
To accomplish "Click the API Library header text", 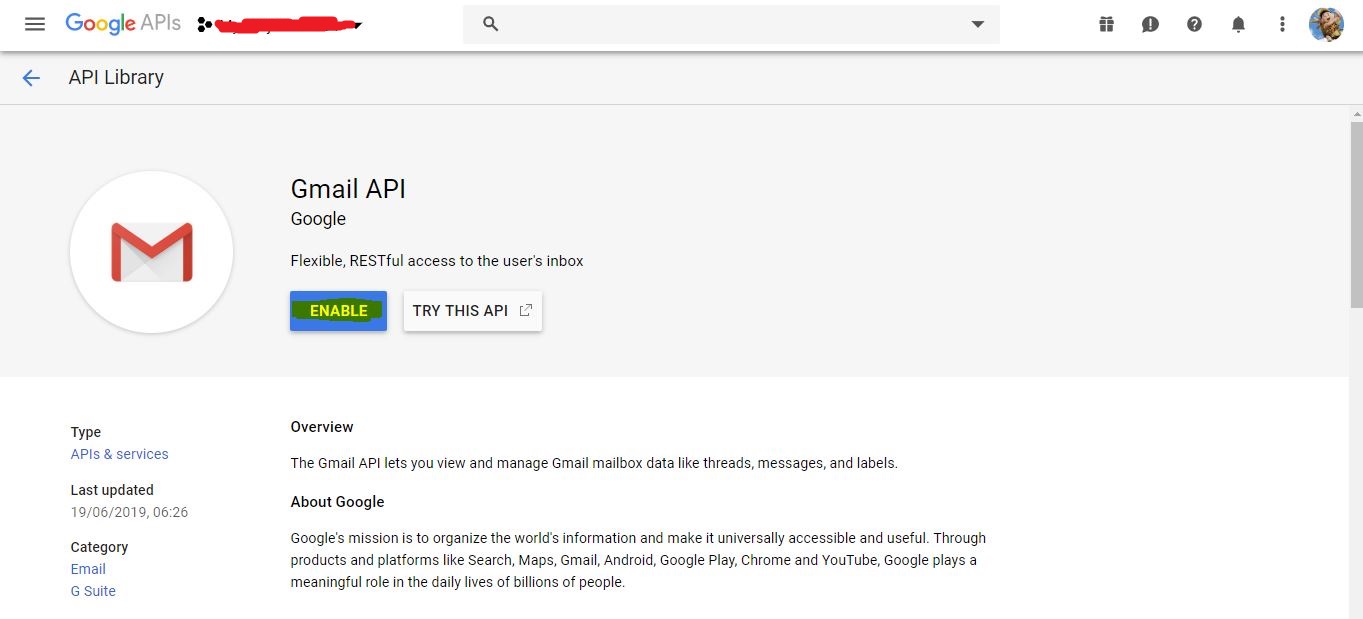I will coord(116,78).
